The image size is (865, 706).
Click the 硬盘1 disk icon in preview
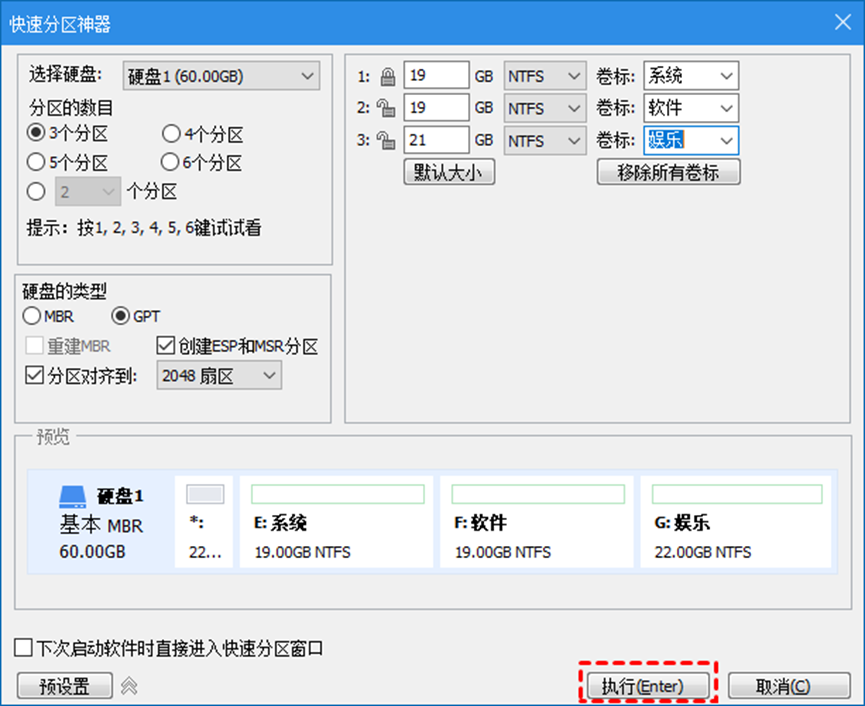pyautogui.click(x=73, y=496)
